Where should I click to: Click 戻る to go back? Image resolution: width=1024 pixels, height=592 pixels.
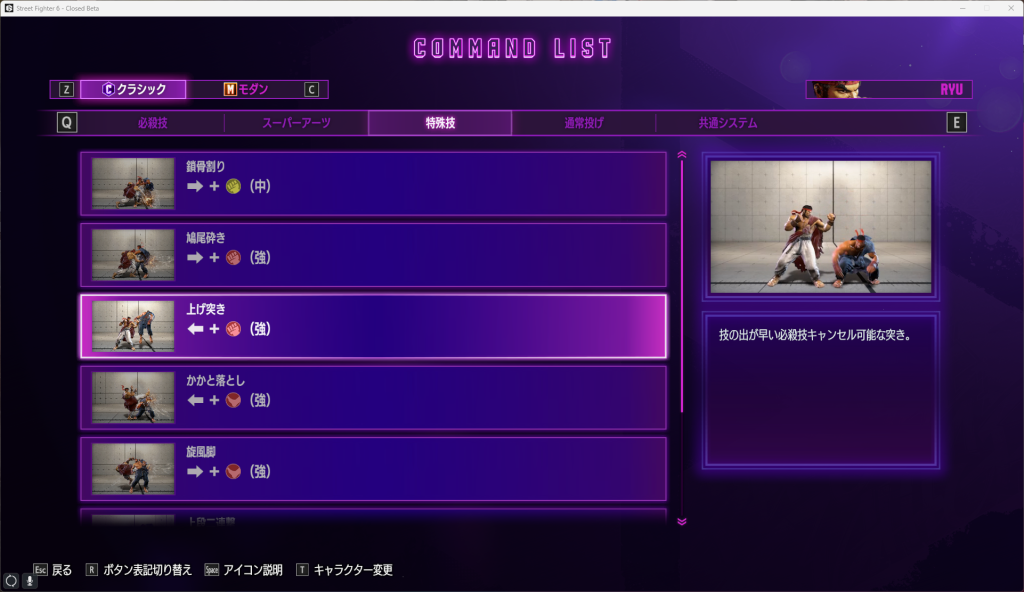coord(62,570)
